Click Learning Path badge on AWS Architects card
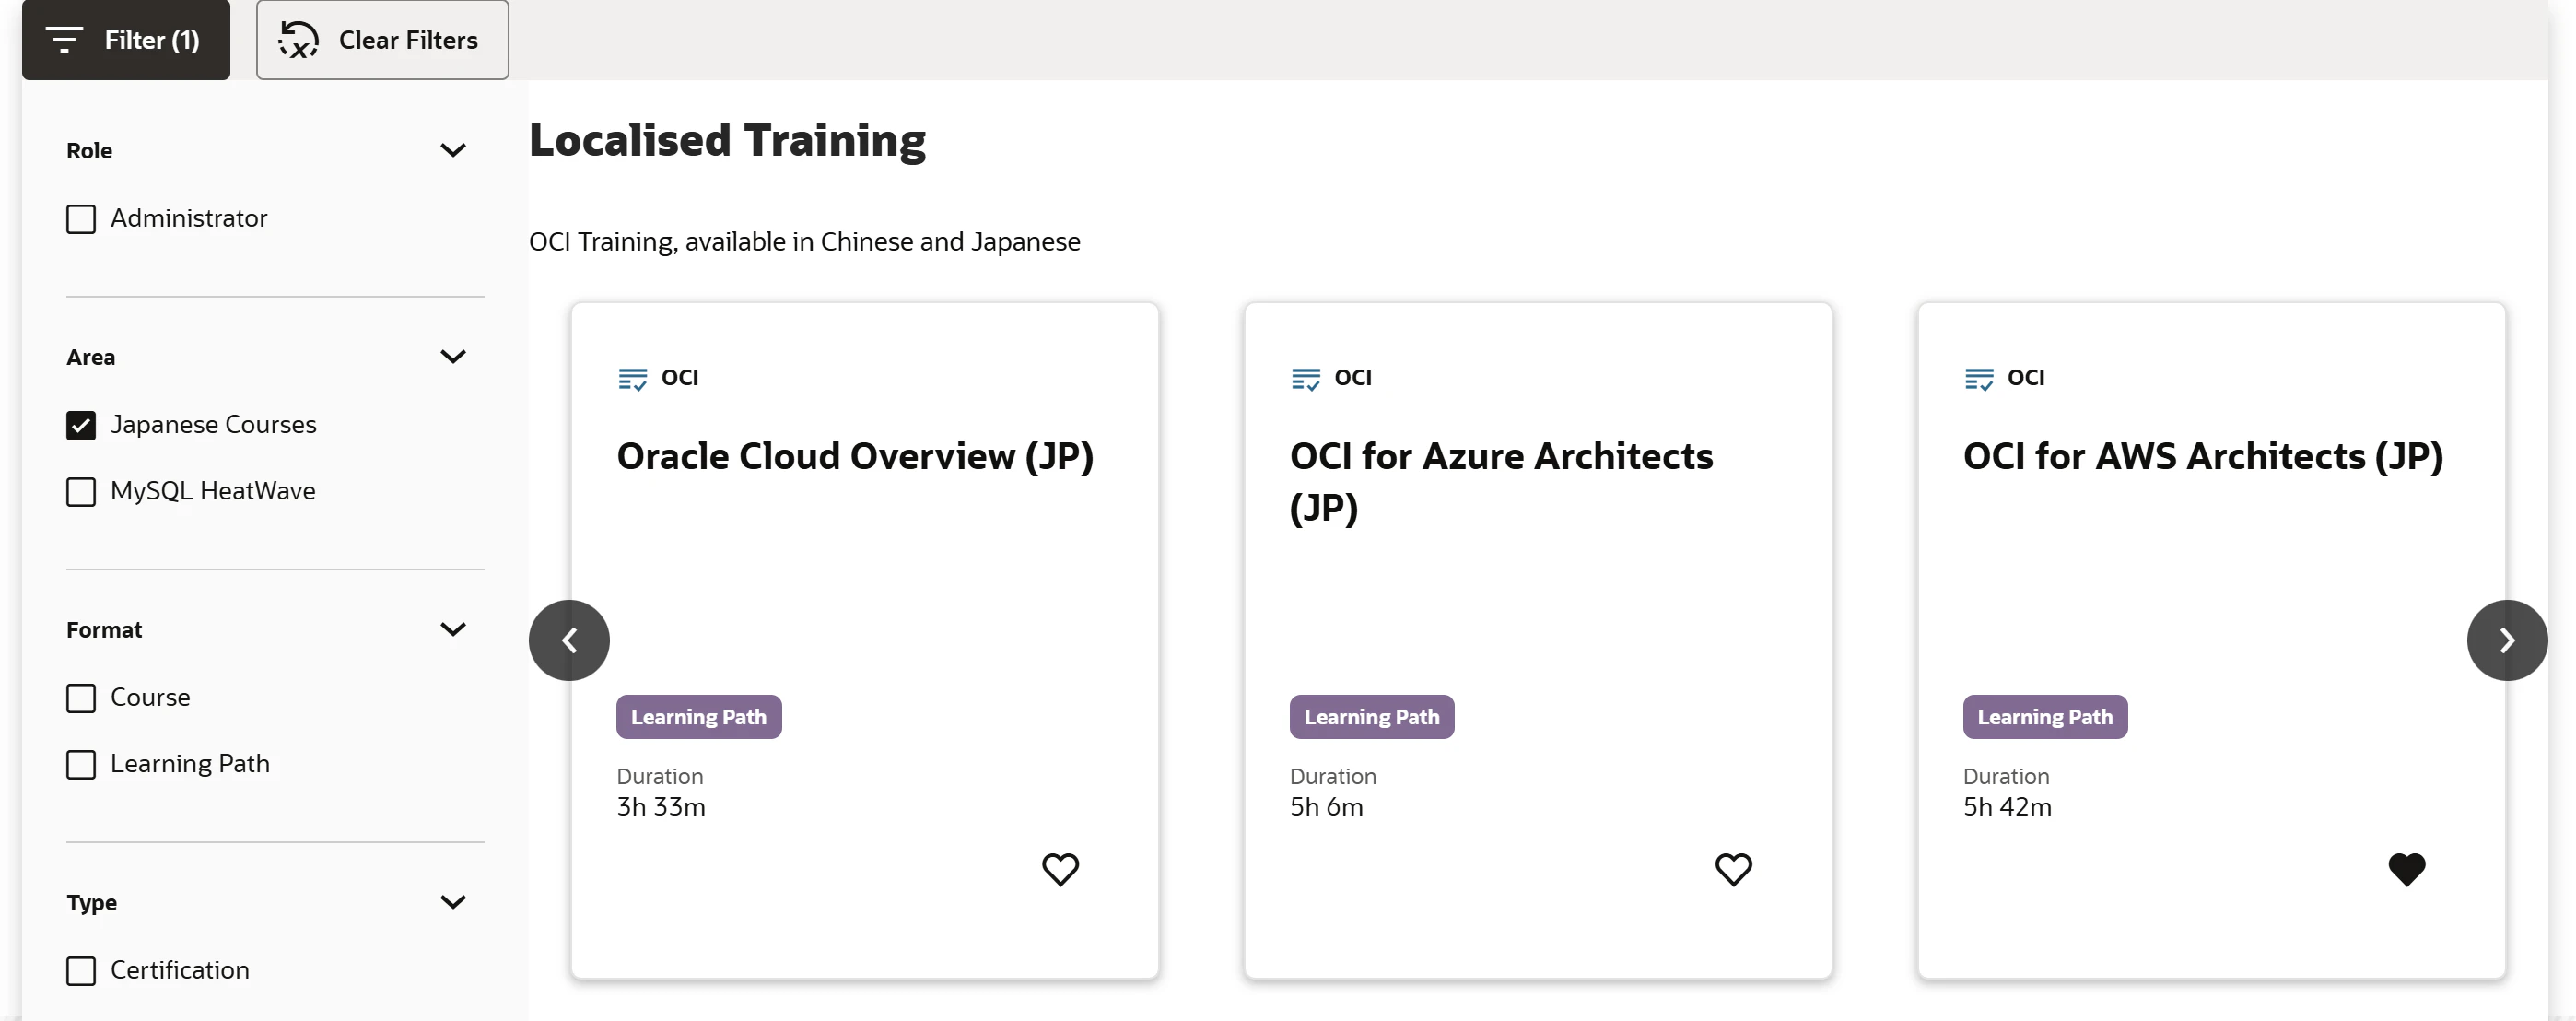Viewport: 2576px width, 1021px height. pyautogui.click(x=2045, y=717)
